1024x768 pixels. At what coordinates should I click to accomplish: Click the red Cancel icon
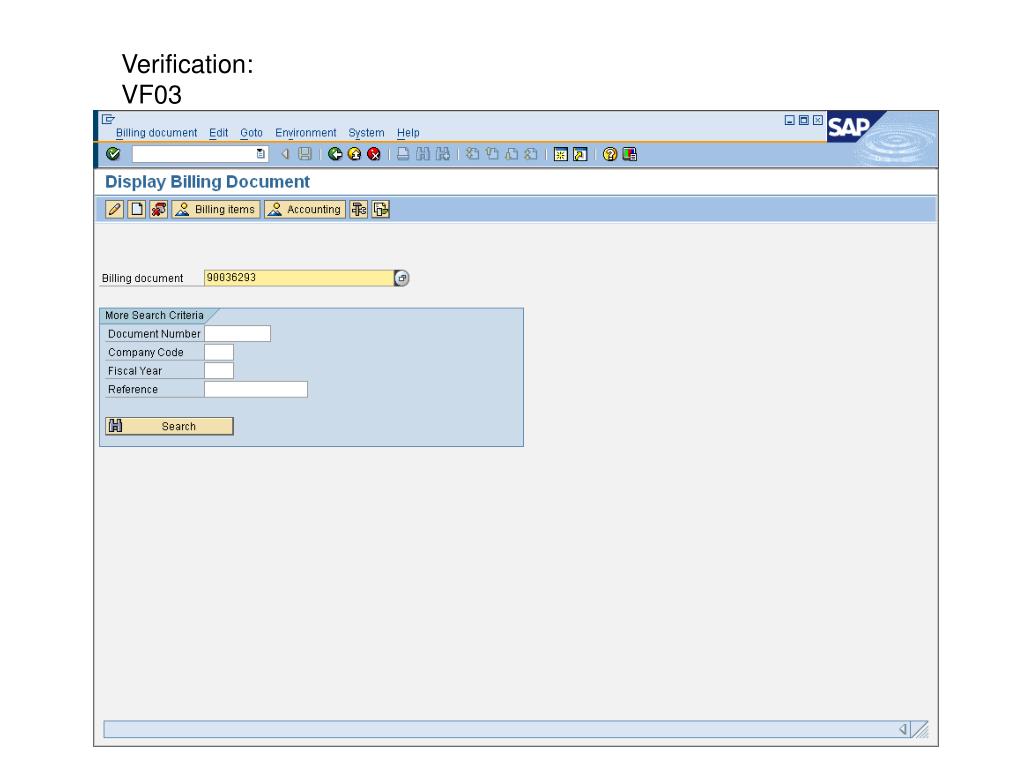pos(374,154)
